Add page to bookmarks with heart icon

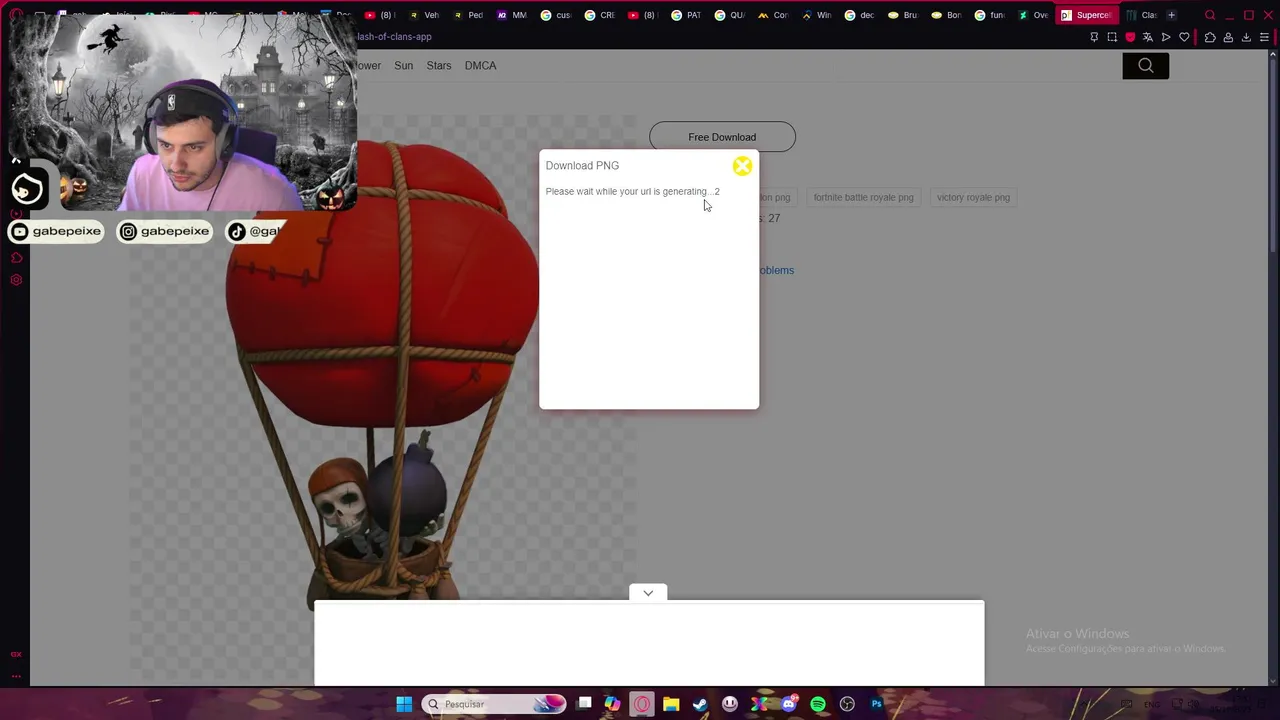[x=1185, y=37]
